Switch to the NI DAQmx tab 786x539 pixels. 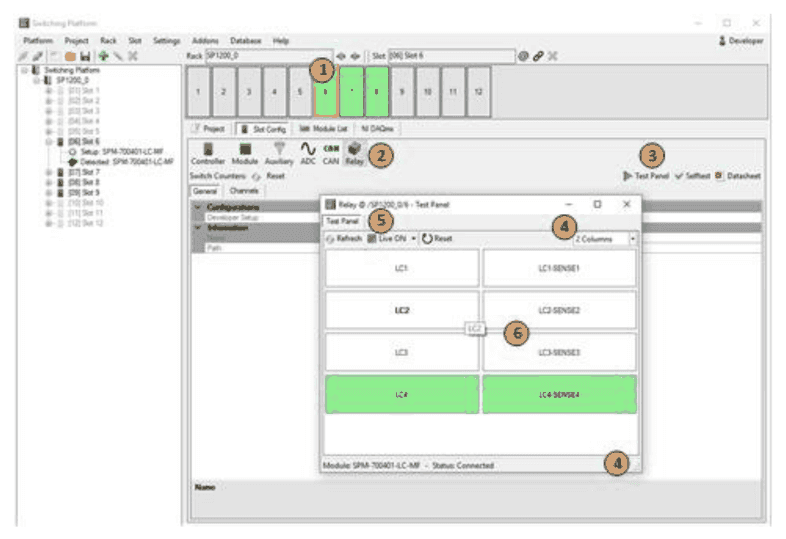(377, 129)
